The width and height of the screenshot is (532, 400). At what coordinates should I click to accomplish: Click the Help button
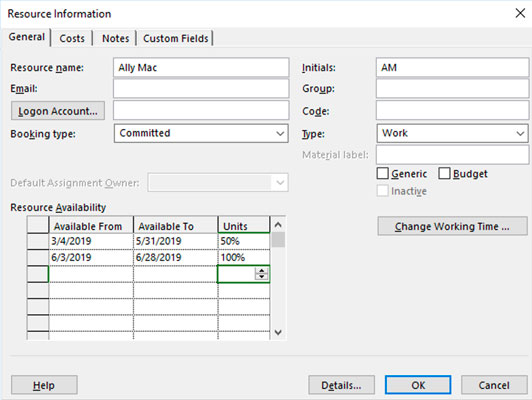[x=44, y=385]
